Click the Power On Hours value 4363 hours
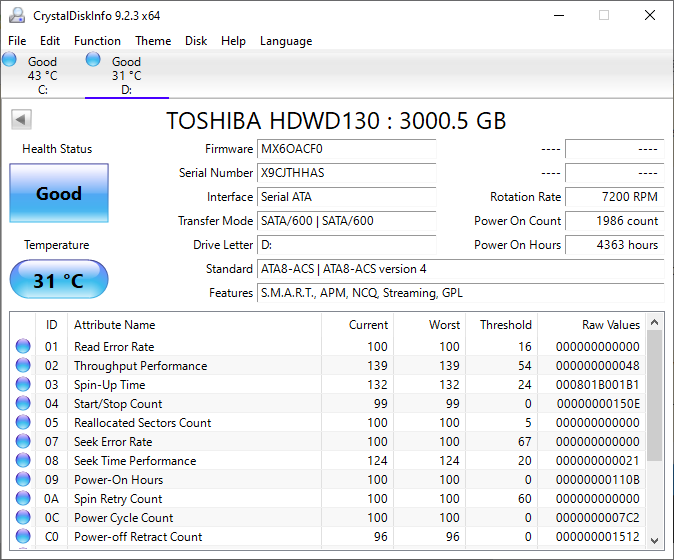 click(x=615, y=245)
